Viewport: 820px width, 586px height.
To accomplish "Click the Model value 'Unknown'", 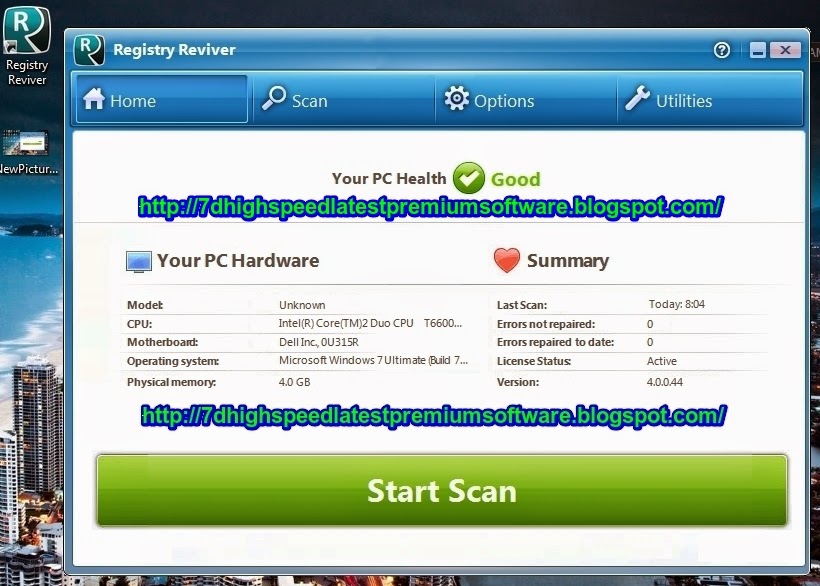I will (302, 305).
